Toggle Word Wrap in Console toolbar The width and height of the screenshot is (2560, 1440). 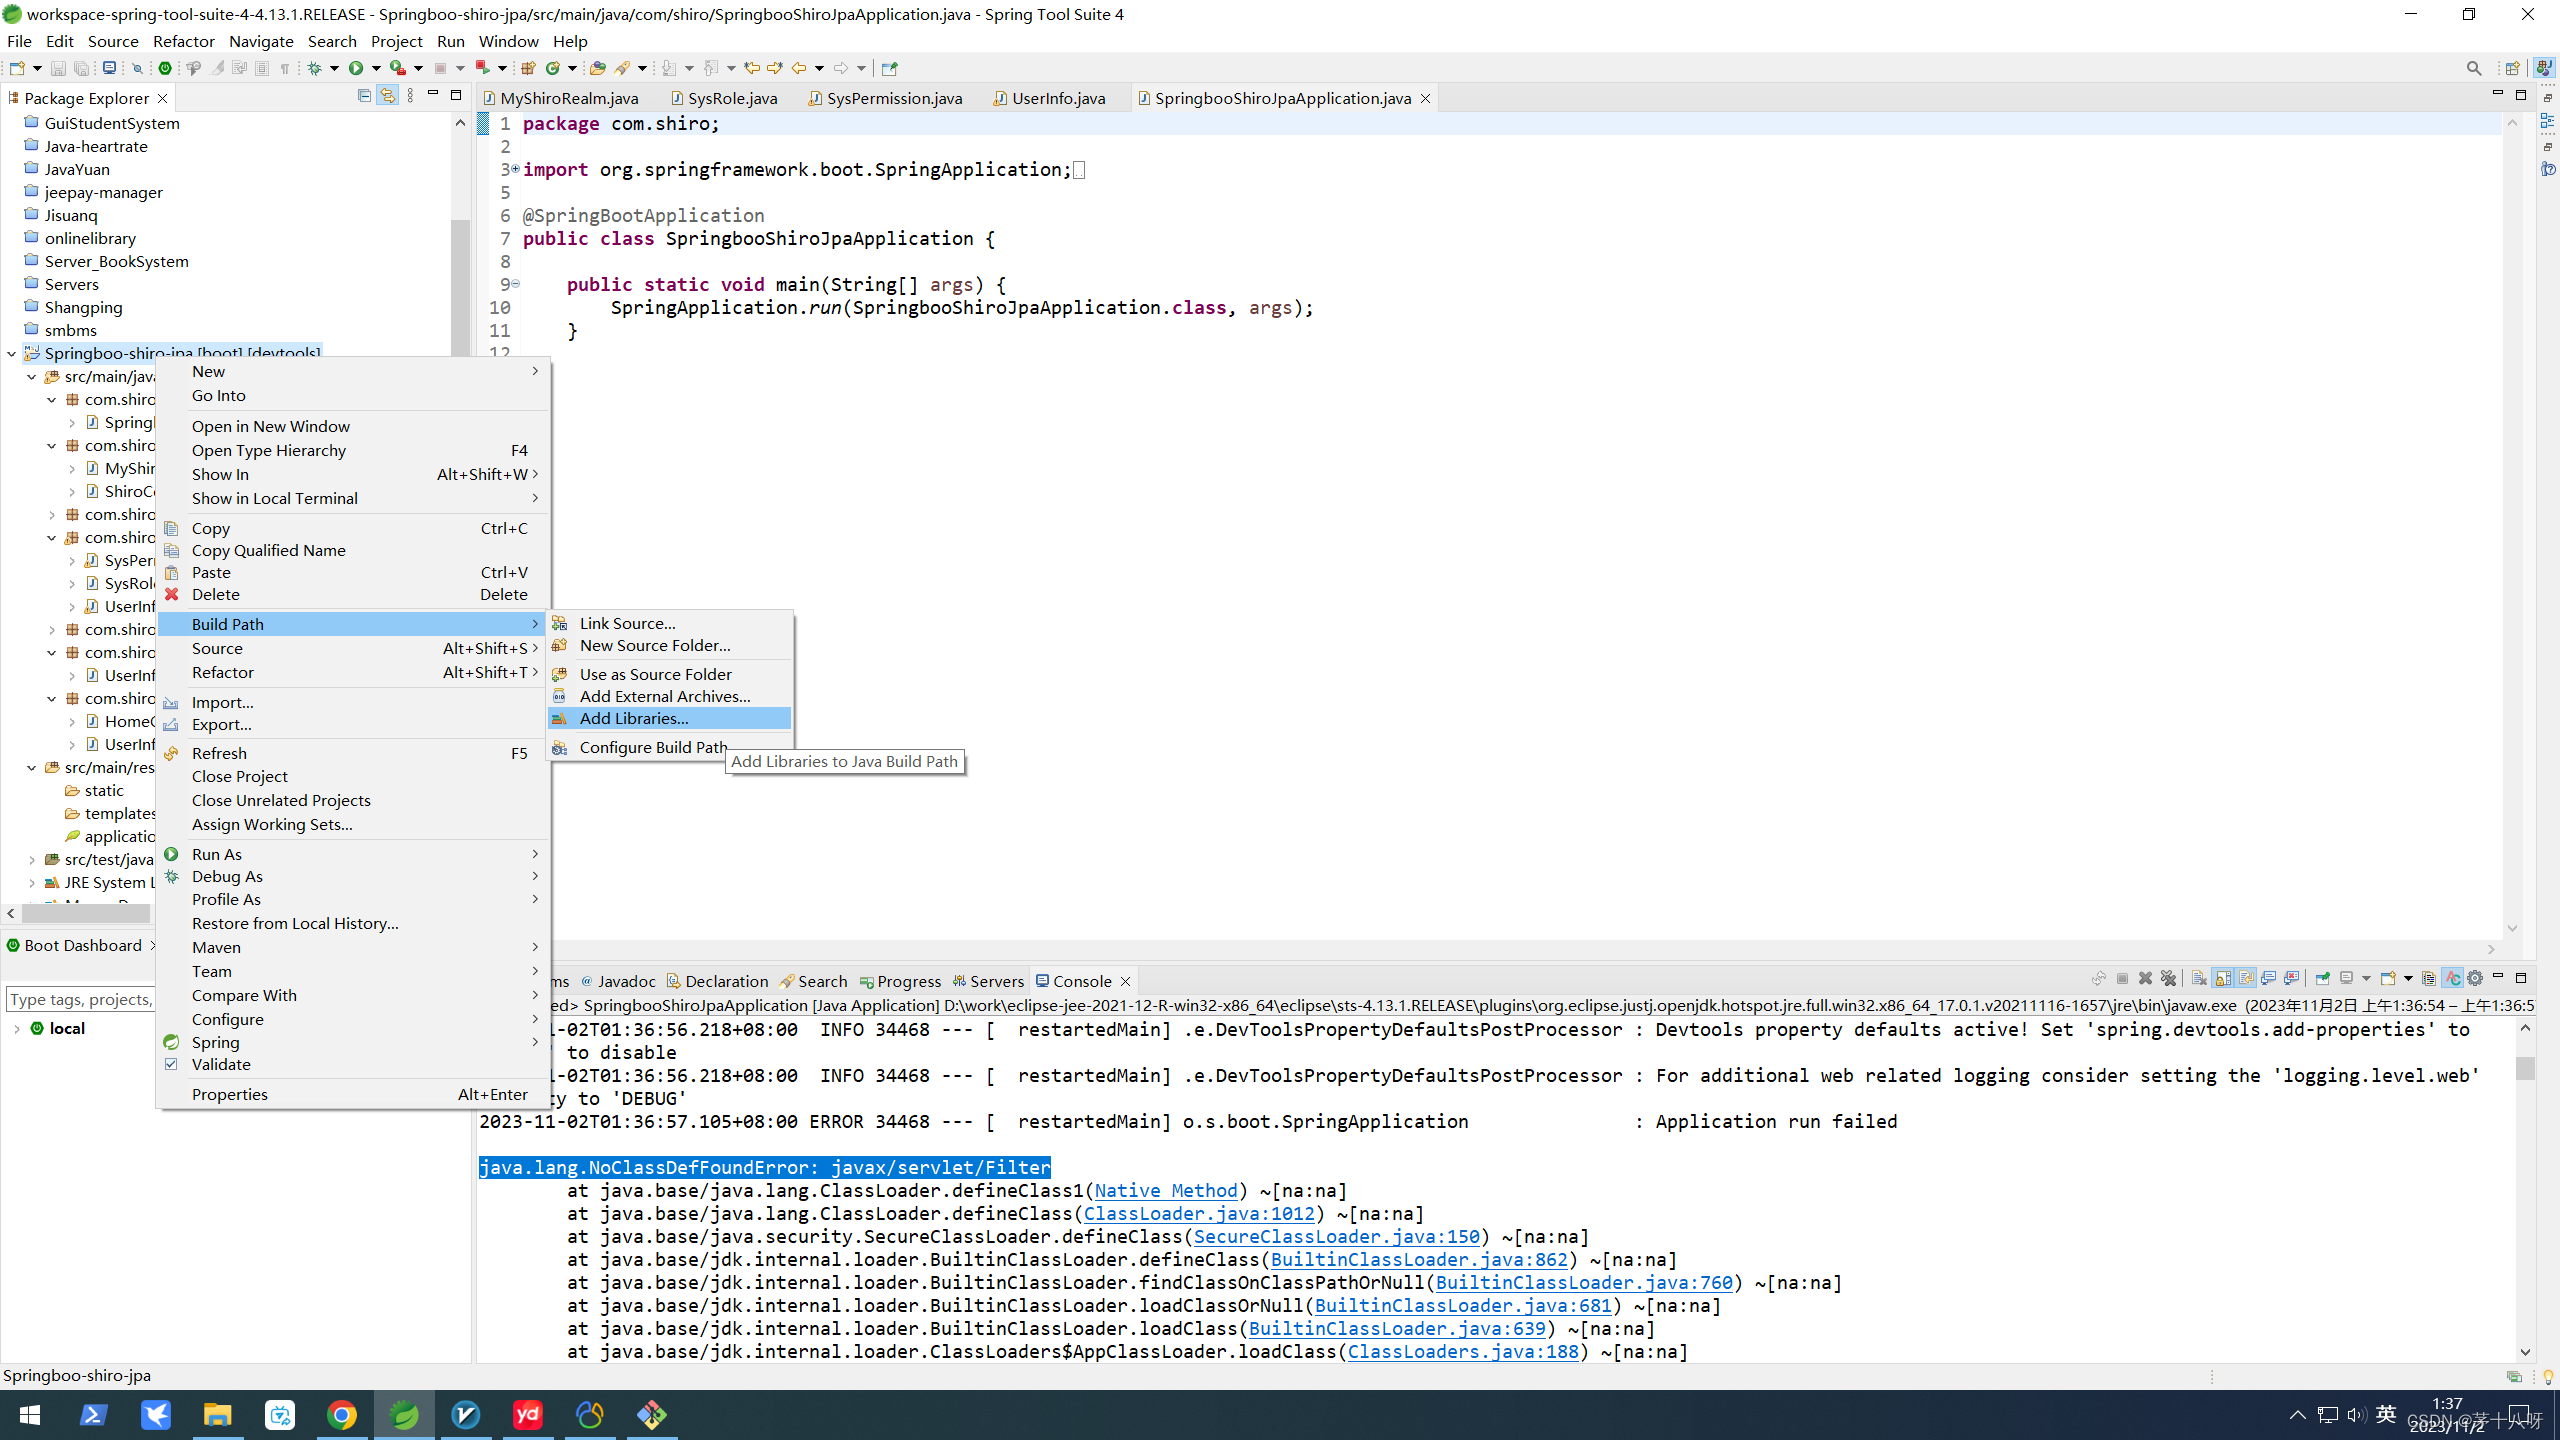pyautogui.click(x=2246, y=978)
